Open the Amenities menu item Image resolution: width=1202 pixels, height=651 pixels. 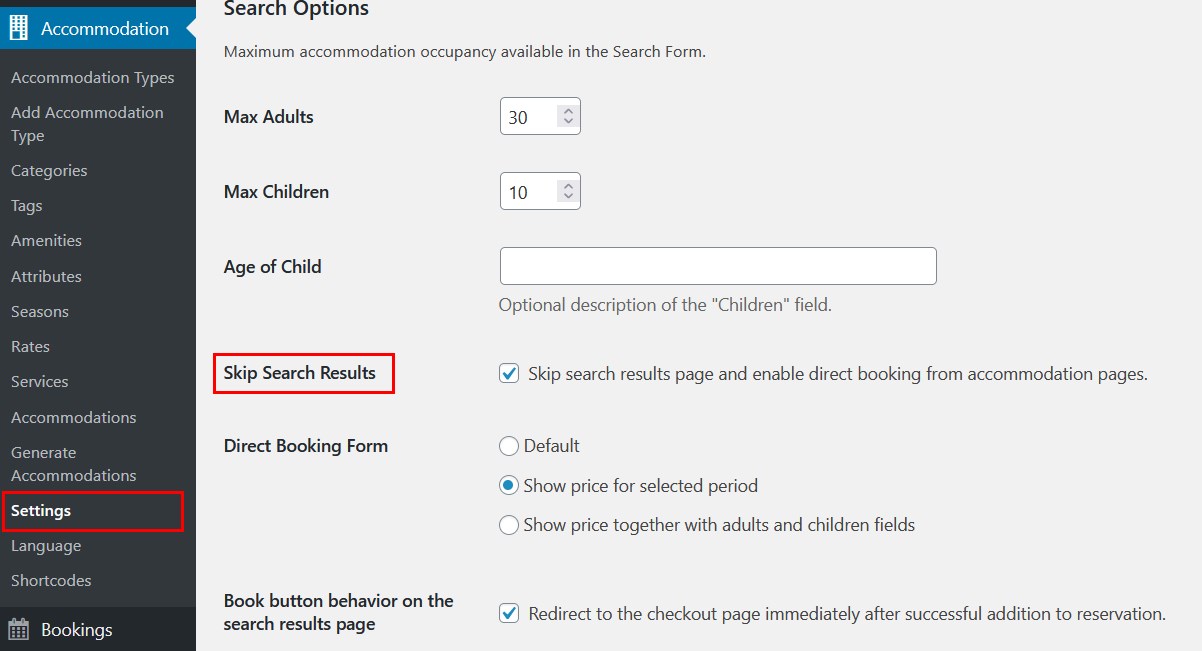click(46, 241)
